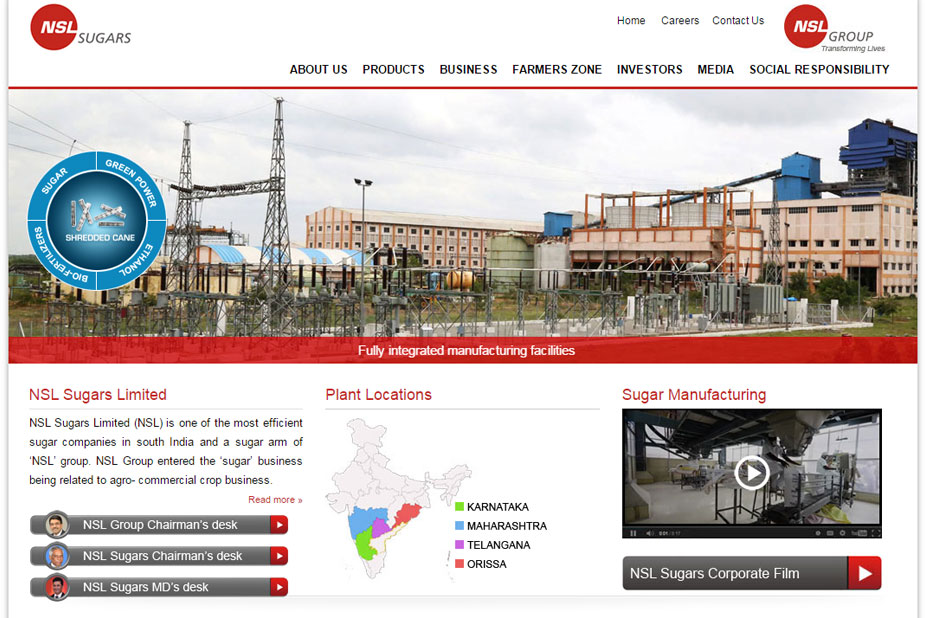Open the ABOUT US menu
The image size is (925, 618).
319,70
